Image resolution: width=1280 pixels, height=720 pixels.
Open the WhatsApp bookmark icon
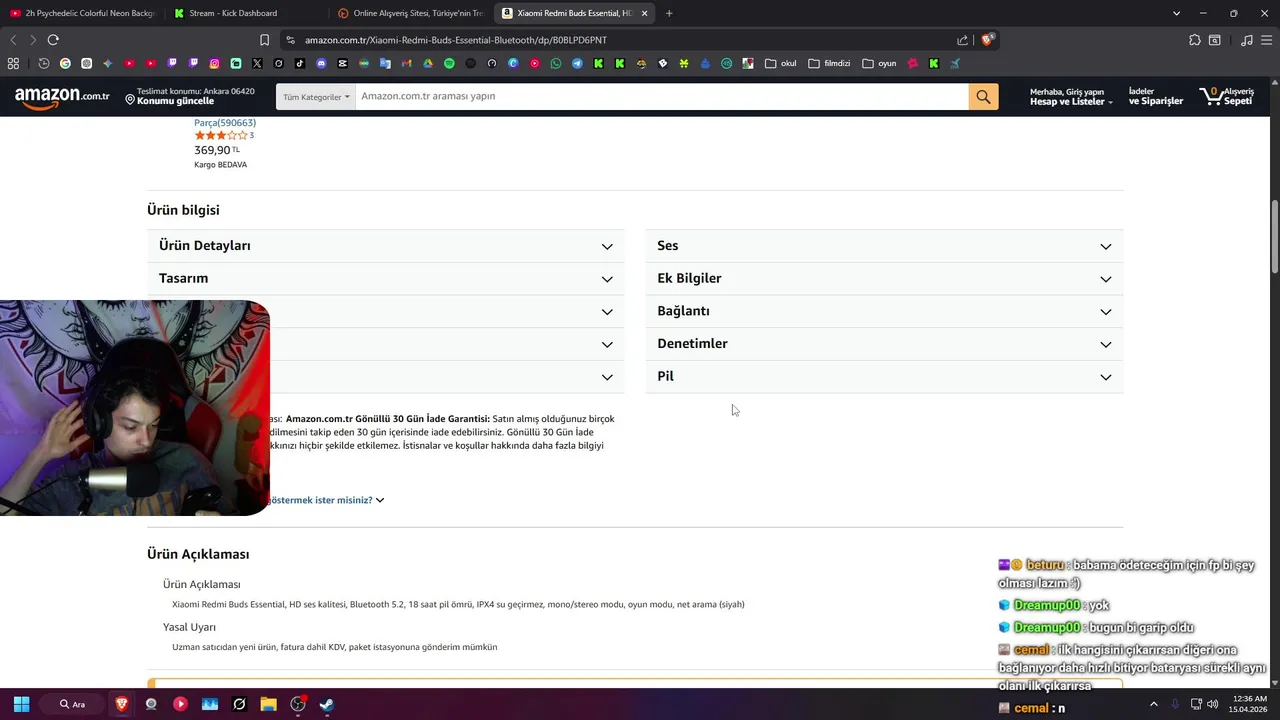click(x=556, y=63)
